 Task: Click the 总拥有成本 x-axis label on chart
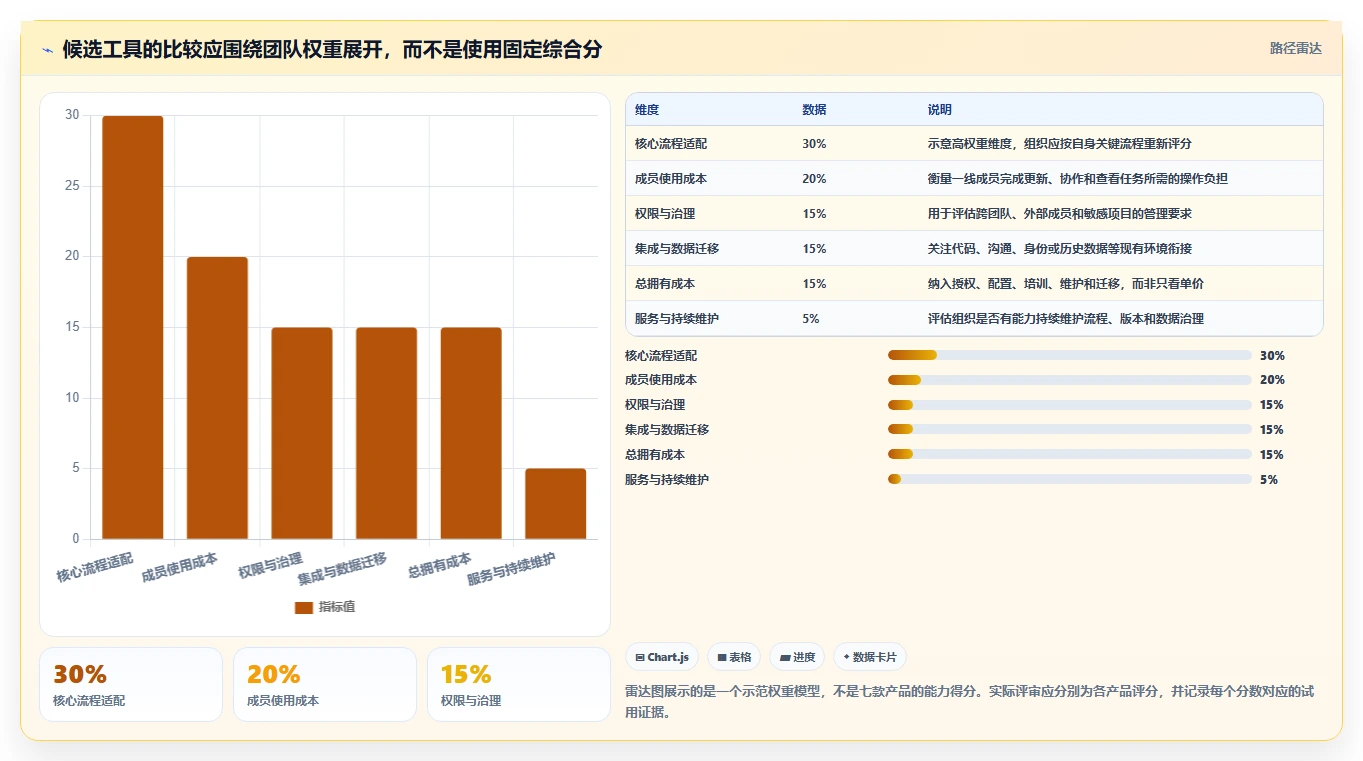pyautogui.click(x=440, y=565)
